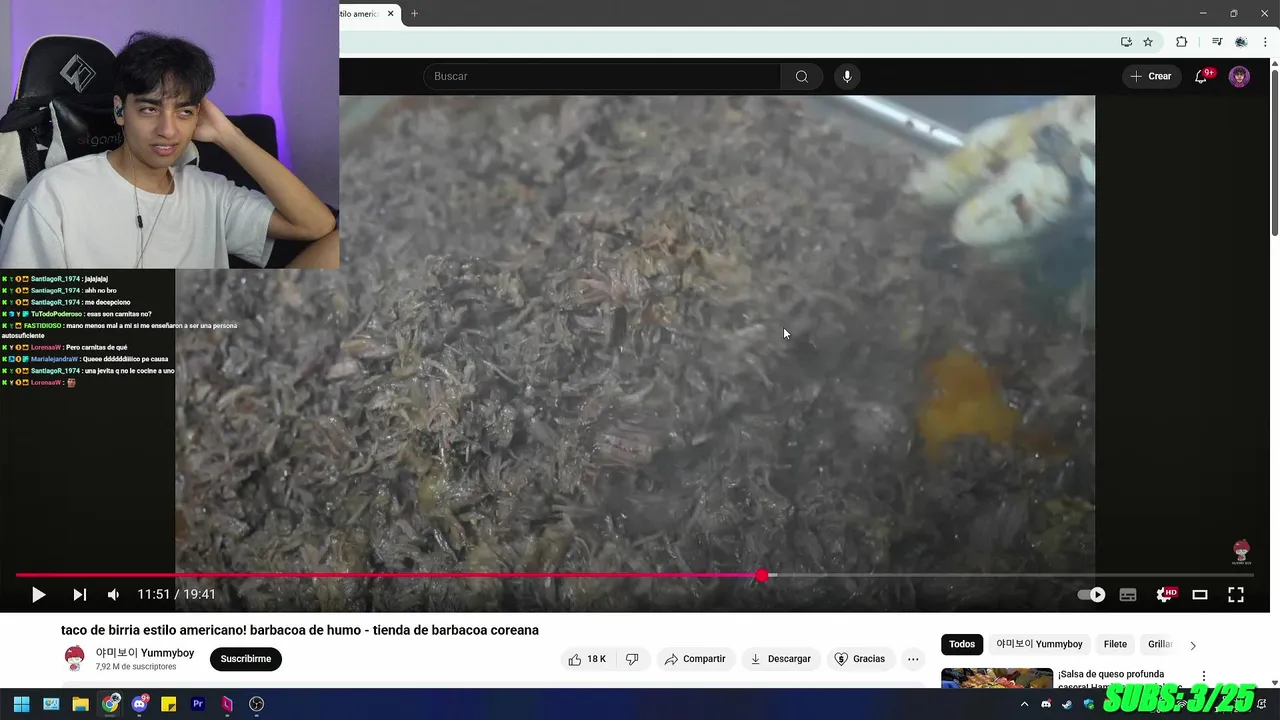The height and width of the screenshot is (720, 1280).
Task: Like the video with thumbs up 18 K
Action: 587,659
